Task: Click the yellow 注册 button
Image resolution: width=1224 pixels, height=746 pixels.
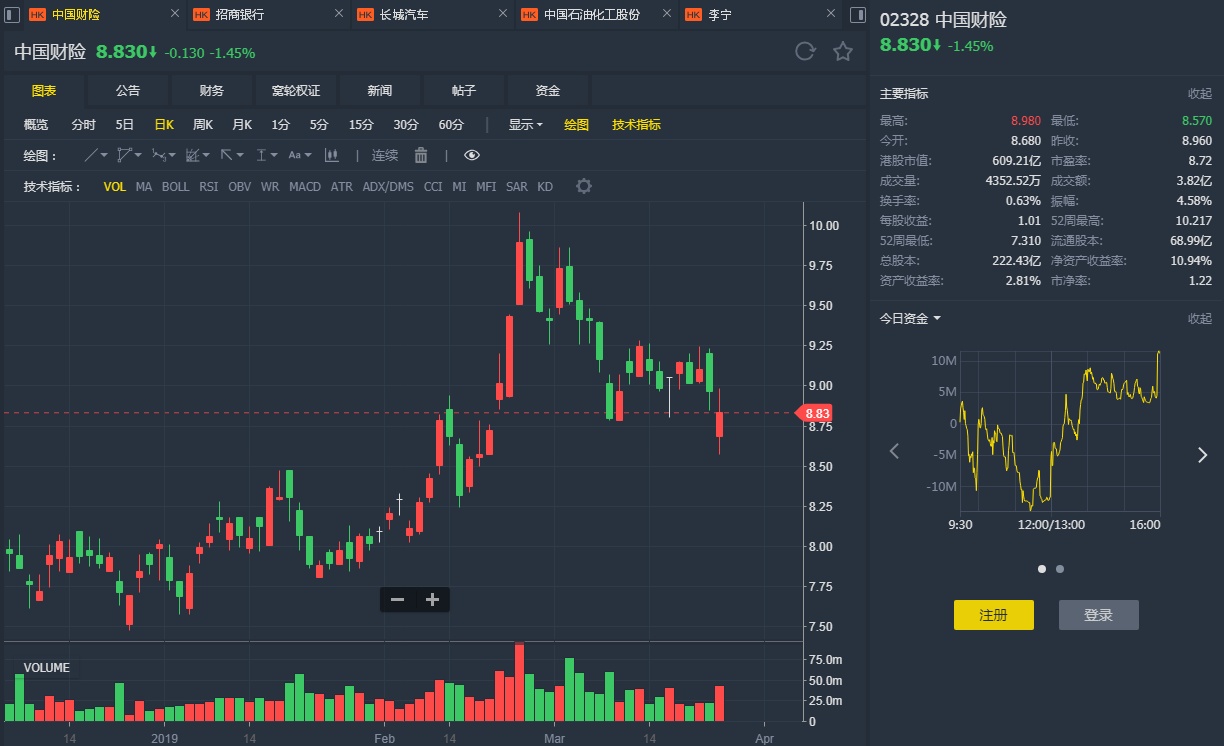Action: pyautogui.click(x=993, y=615)
